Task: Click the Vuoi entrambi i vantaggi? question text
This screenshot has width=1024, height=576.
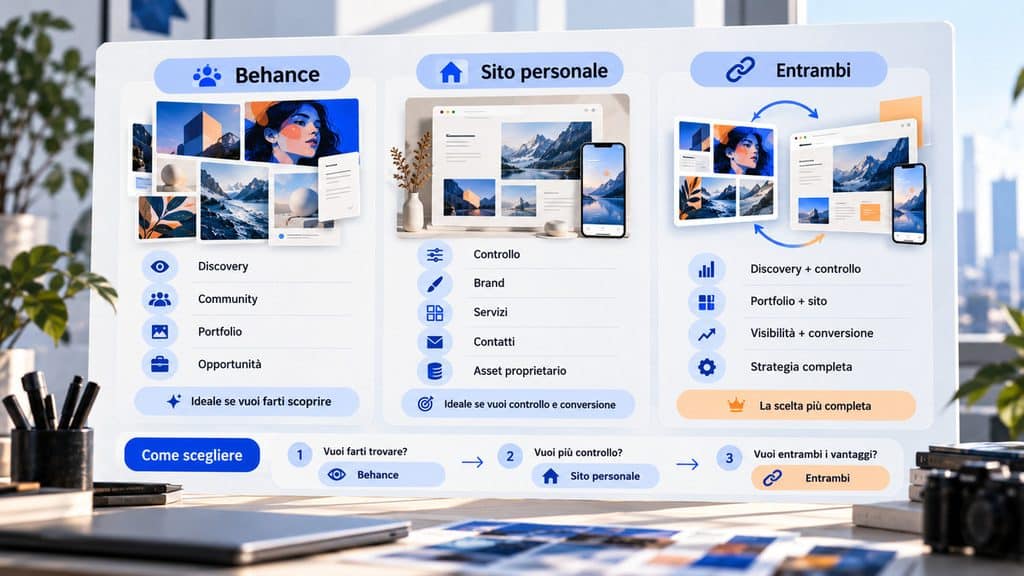Action: pos(815,455)
